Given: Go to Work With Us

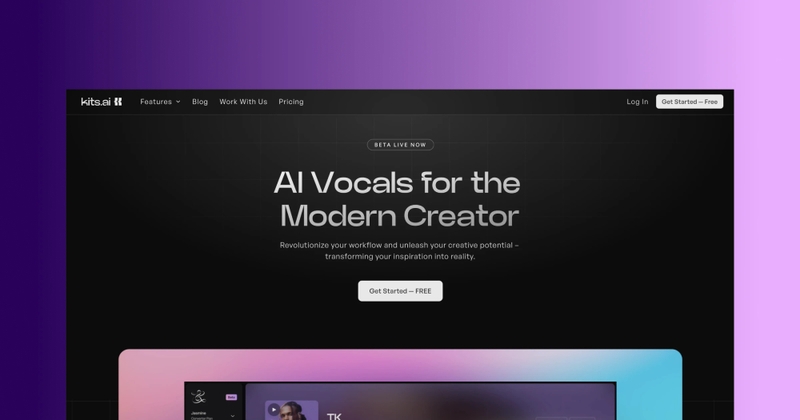Looking at the screenshot, I should [x=243, y=102].
